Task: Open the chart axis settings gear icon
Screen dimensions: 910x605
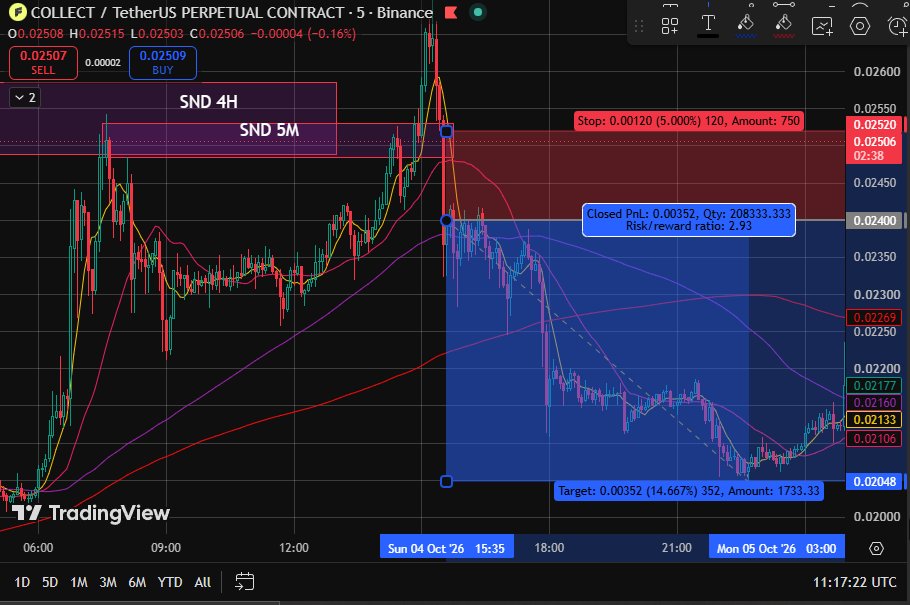Action: tap(876, 548)
